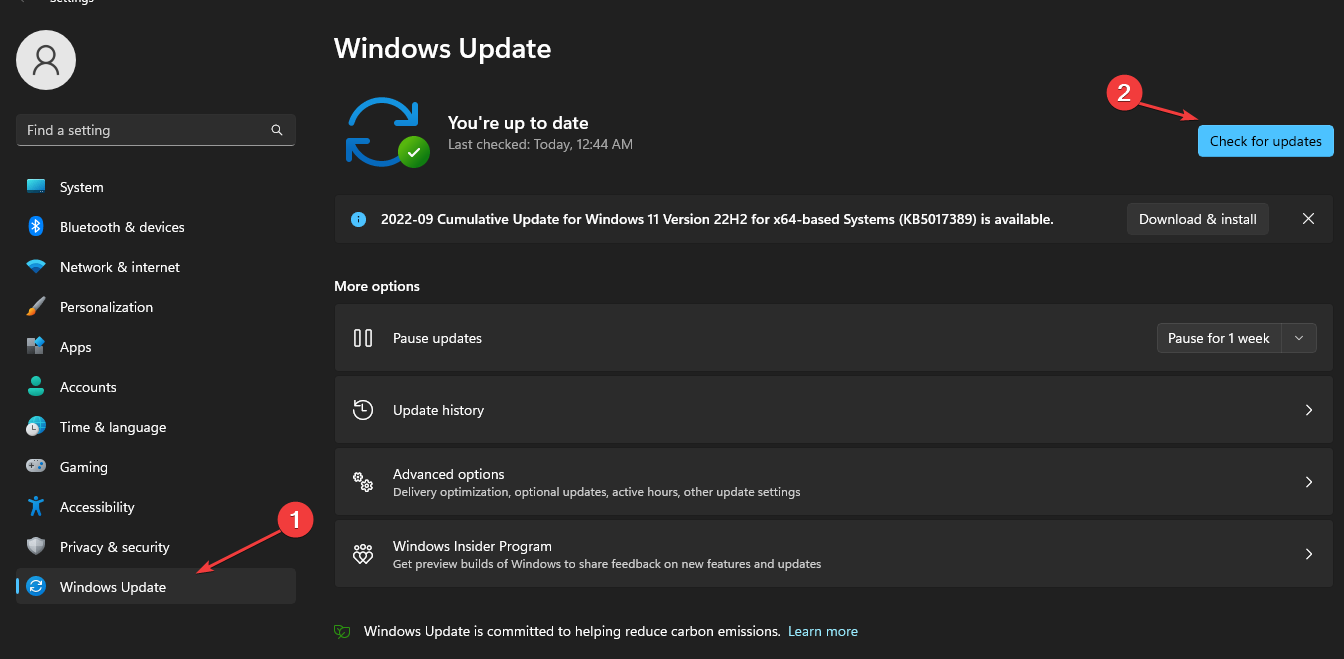This screenshot has height=659, width=1344.
Task: Click Check for updates button
Action: (x=1266, y=141)
